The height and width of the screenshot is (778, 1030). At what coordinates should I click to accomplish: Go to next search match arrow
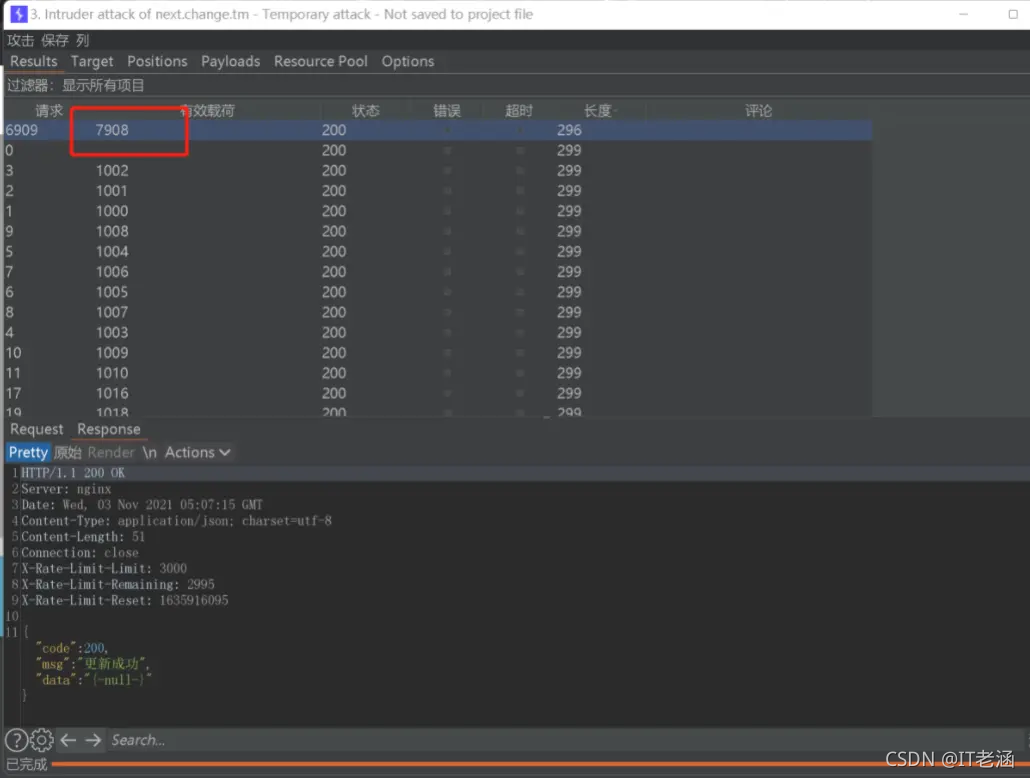[93, 740]
